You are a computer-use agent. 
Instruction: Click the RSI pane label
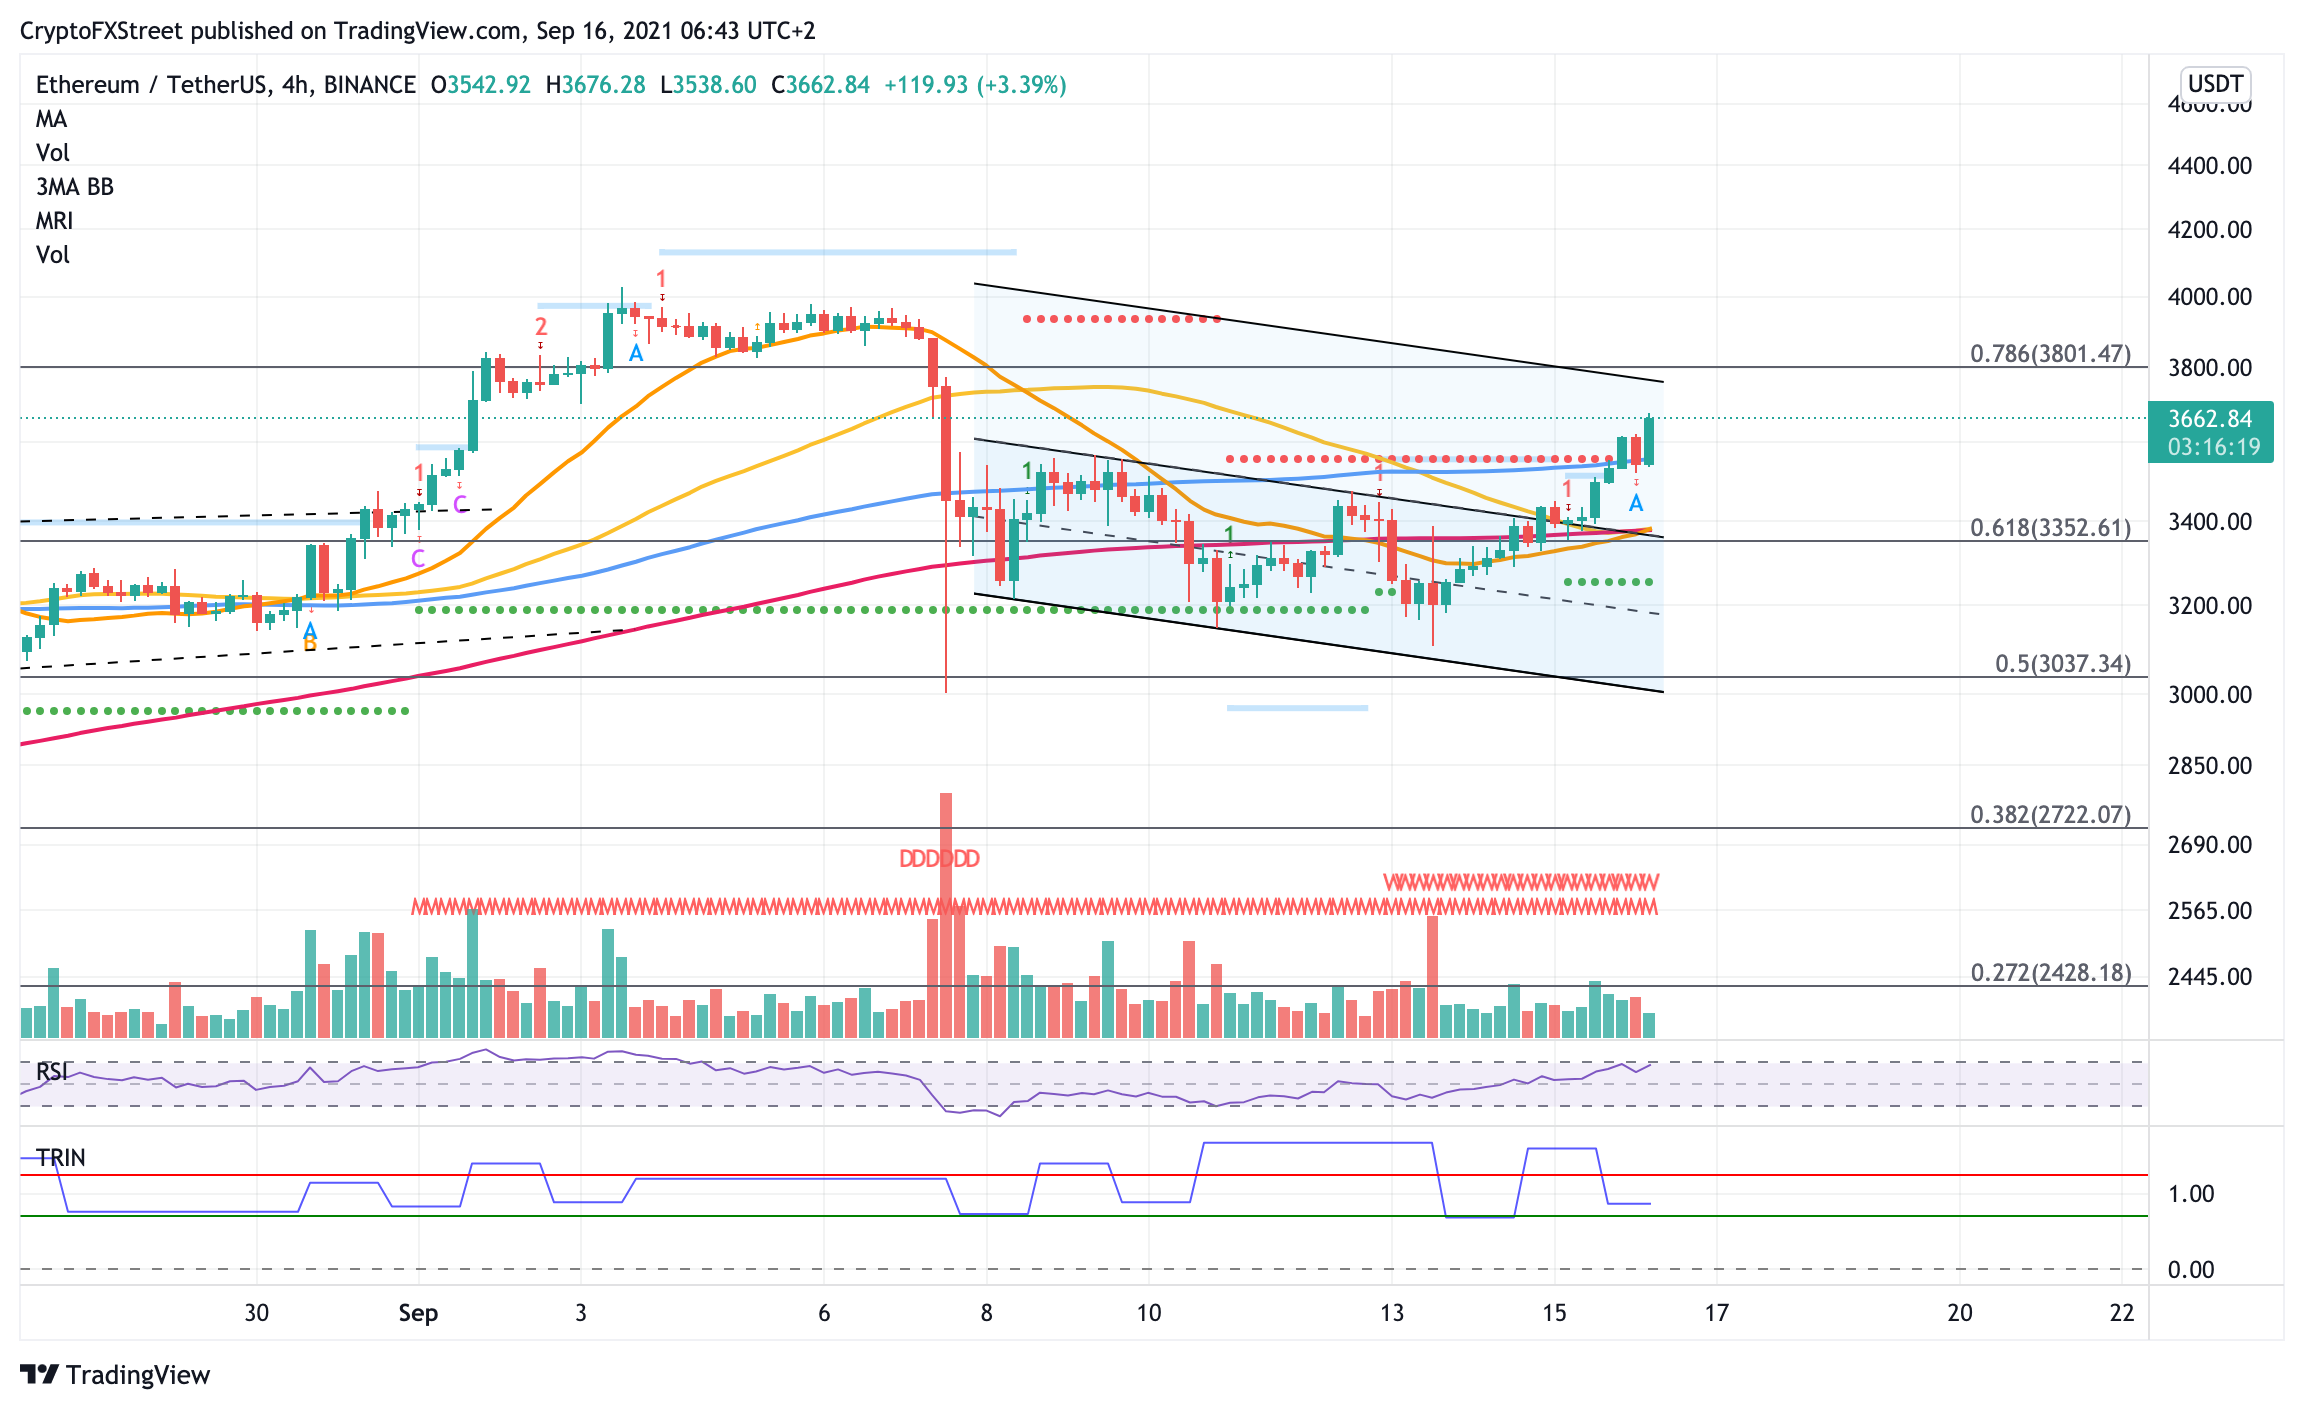click(52, 1072)
